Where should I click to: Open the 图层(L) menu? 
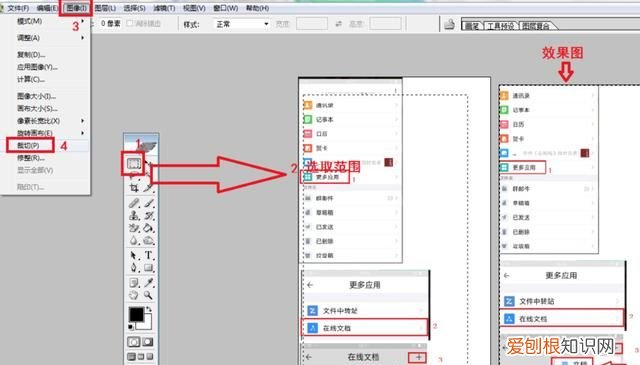105,8
